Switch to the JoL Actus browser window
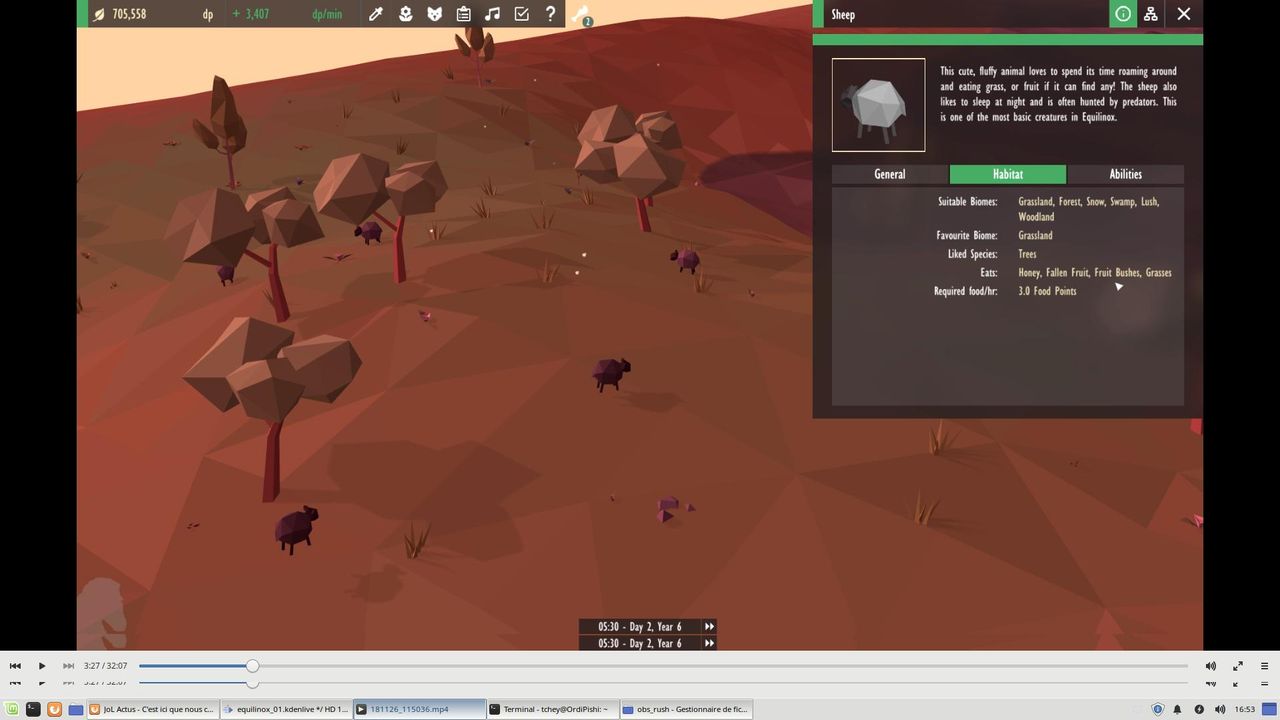Viewport: 1280px width, 720px height. (x=152, y=709)
